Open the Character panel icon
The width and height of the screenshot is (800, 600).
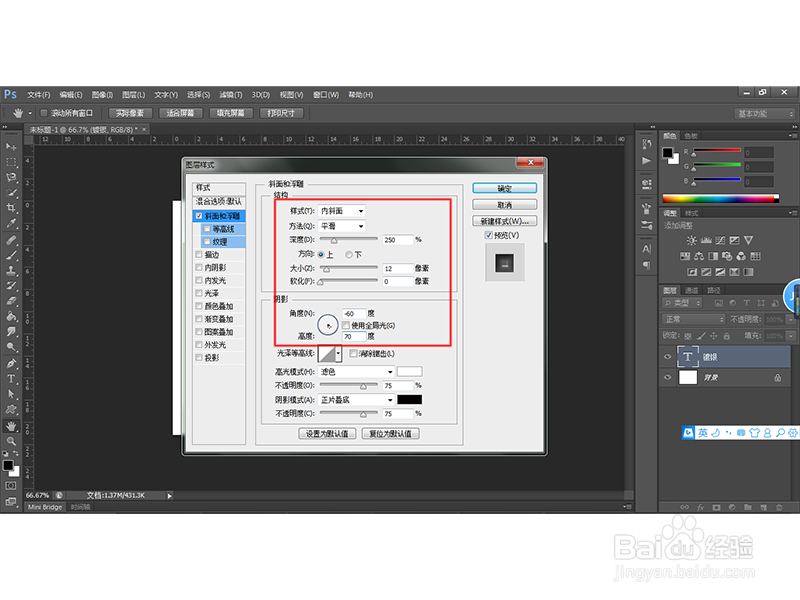(646, 249)
